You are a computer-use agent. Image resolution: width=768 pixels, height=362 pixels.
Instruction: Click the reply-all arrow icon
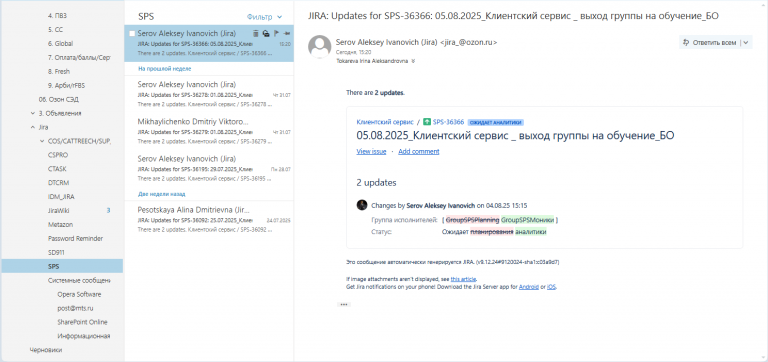point(686,43)
